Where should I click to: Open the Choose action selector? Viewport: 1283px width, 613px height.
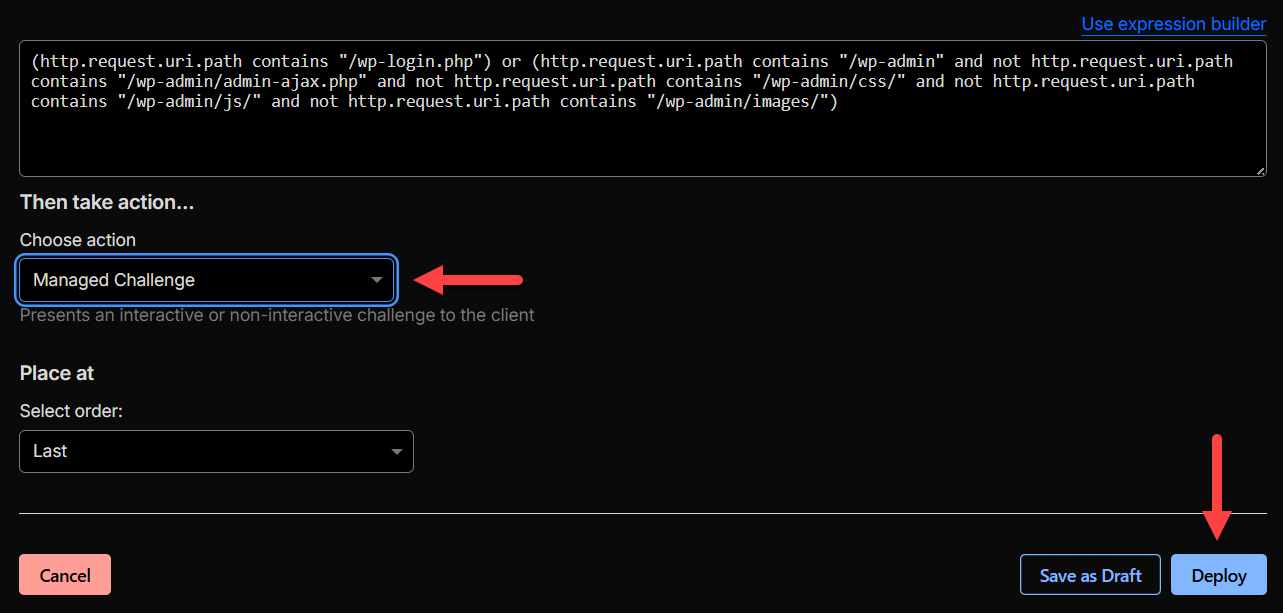tap(207, 280)
